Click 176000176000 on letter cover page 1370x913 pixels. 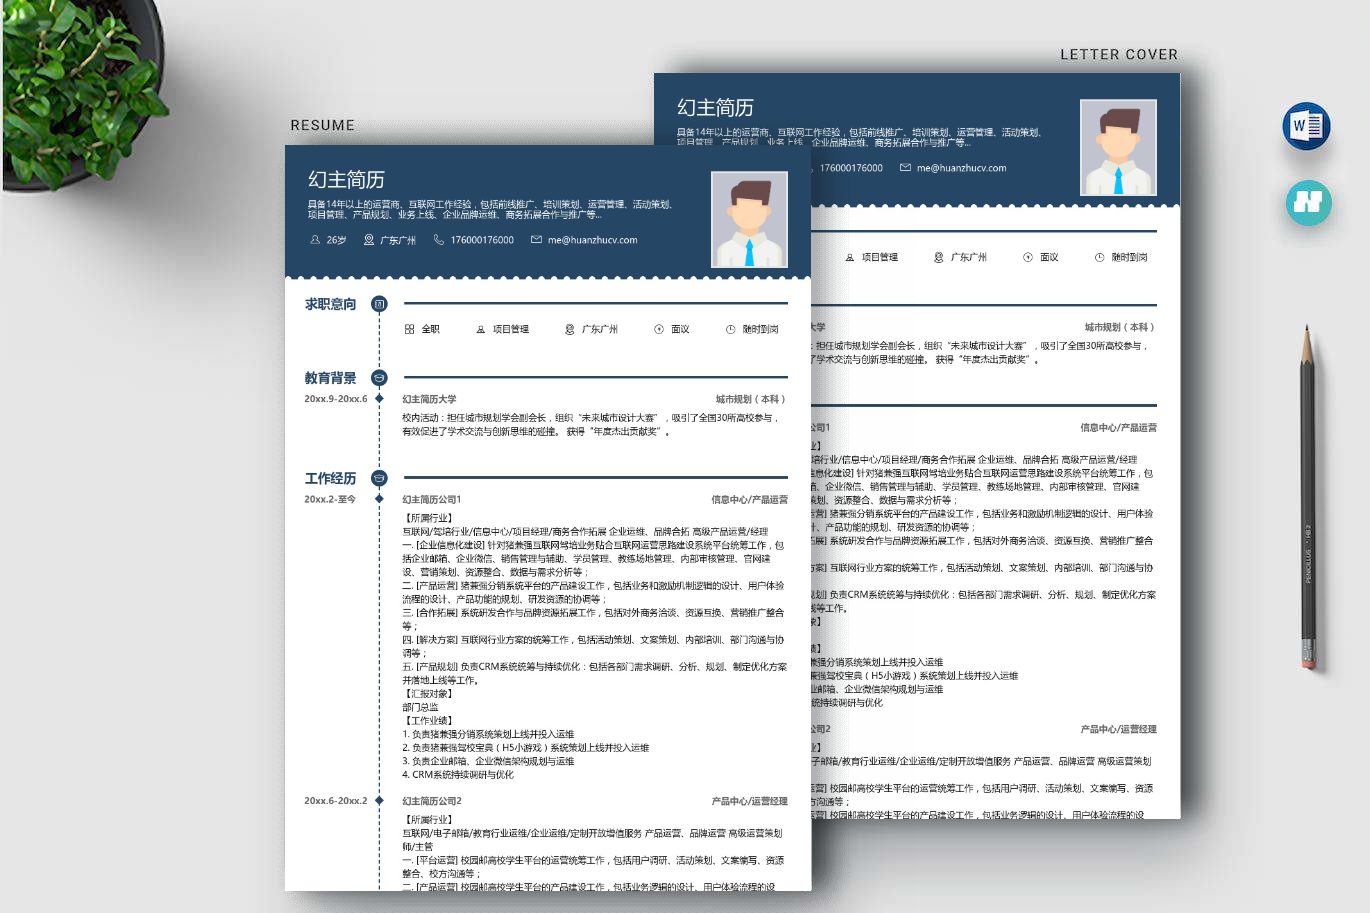click(851, 168)
